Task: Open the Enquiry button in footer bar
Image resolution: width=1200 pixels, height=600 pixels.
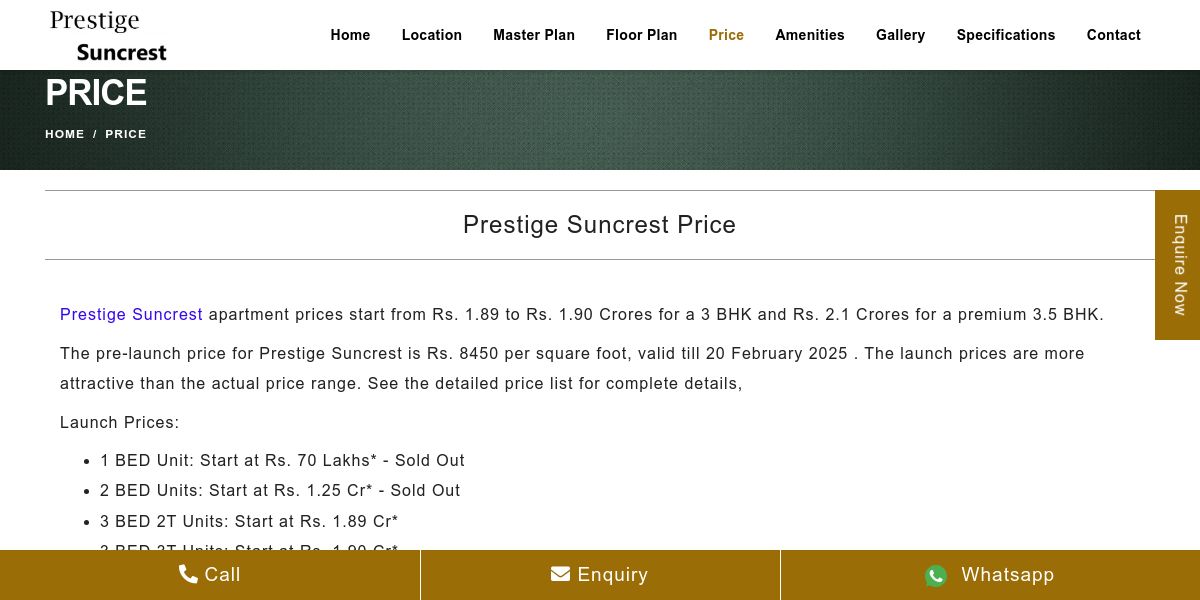Action: [600, 575]
